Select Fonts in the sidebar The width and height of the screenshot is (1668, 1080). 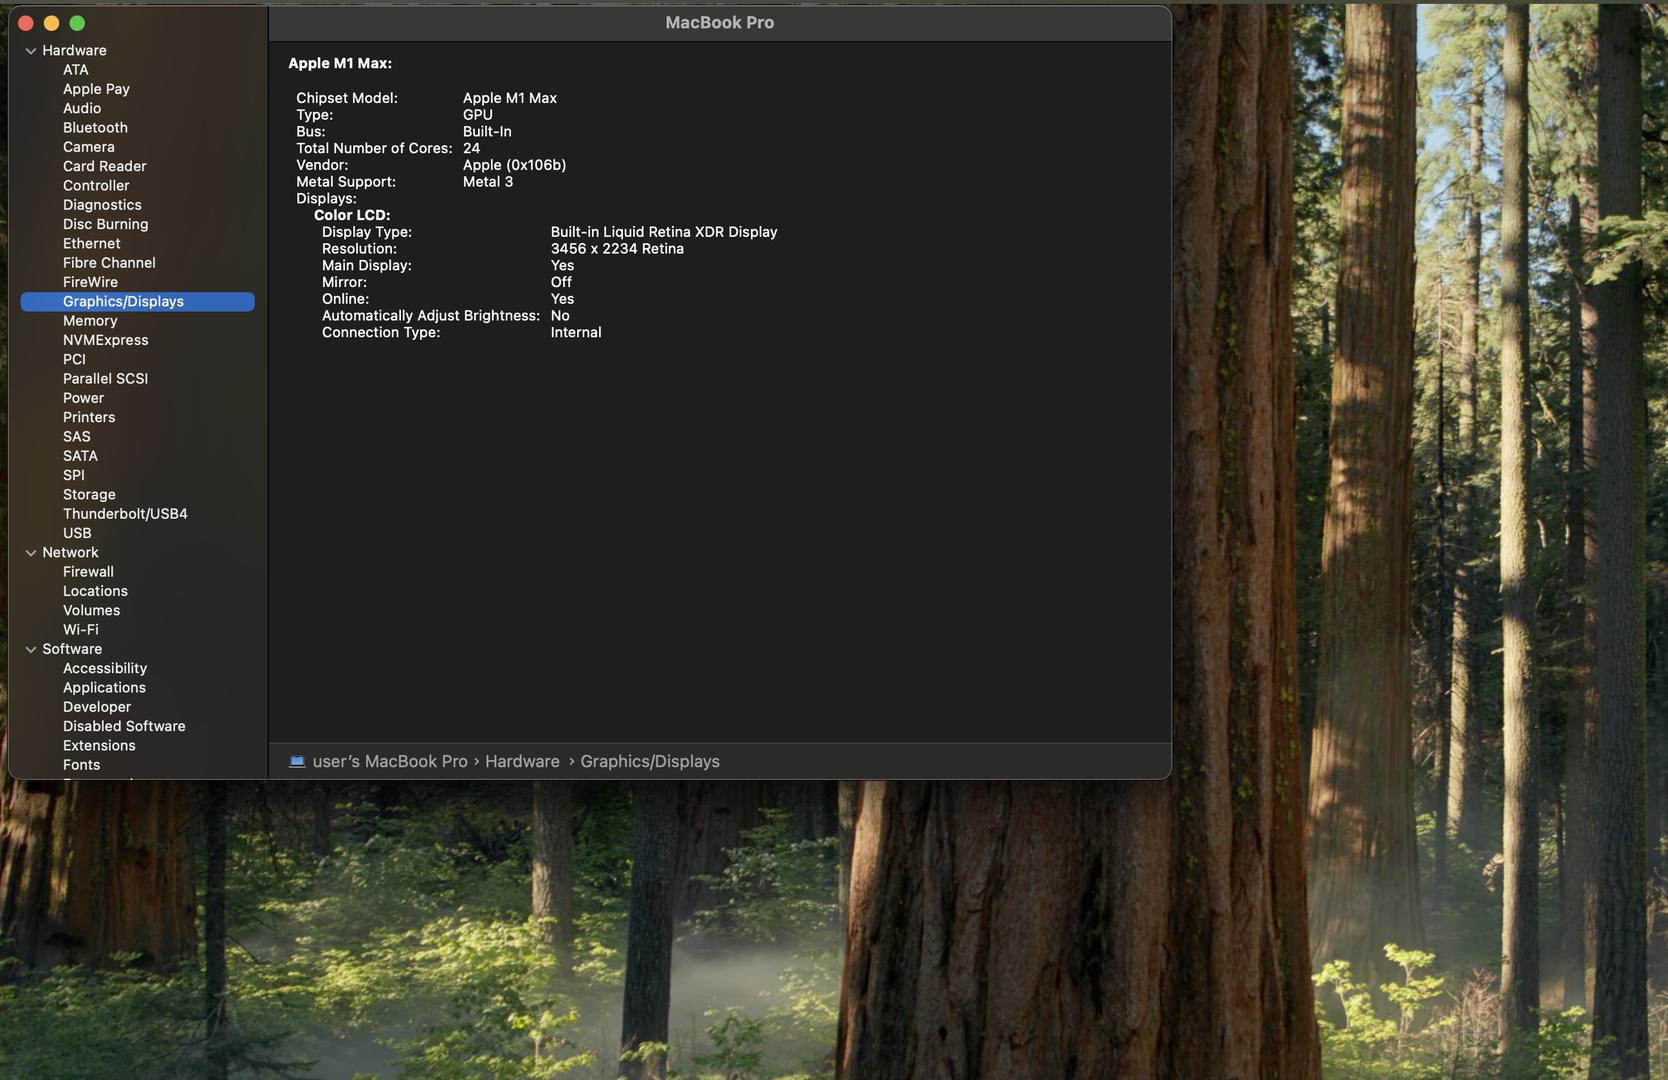click(81, 765)
